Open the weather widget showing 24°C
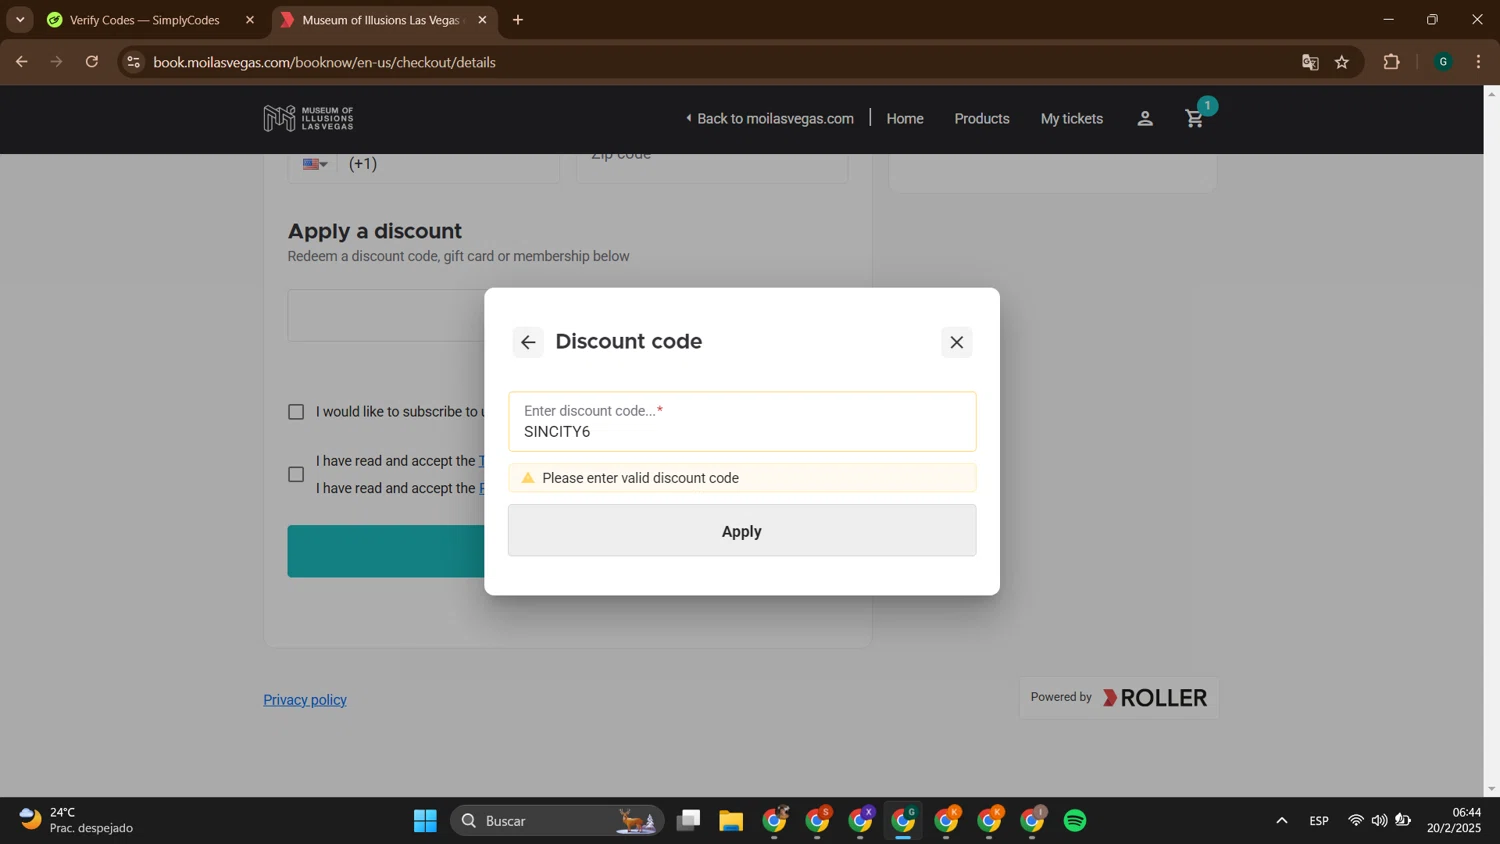 coord(77,820)
